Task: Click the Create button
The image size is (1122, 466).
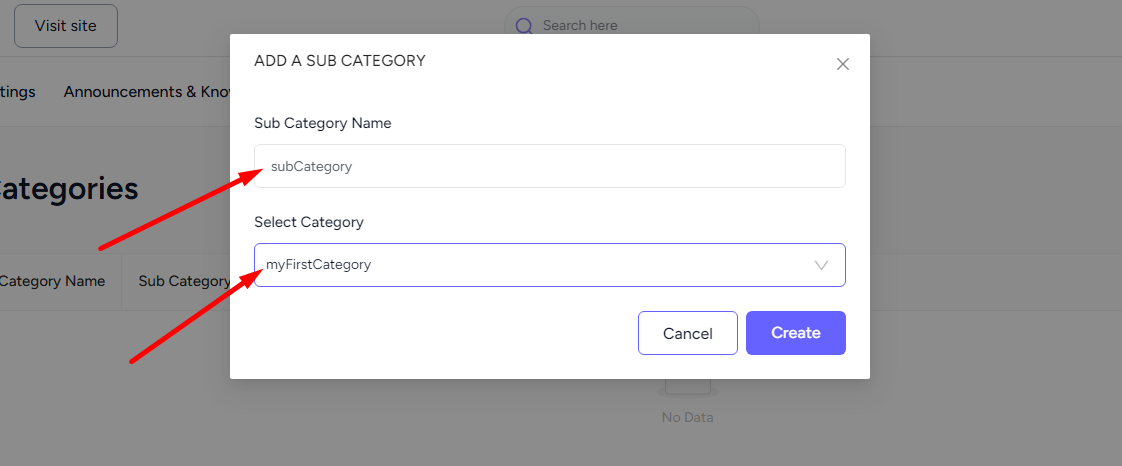Action: coord(796,333)
